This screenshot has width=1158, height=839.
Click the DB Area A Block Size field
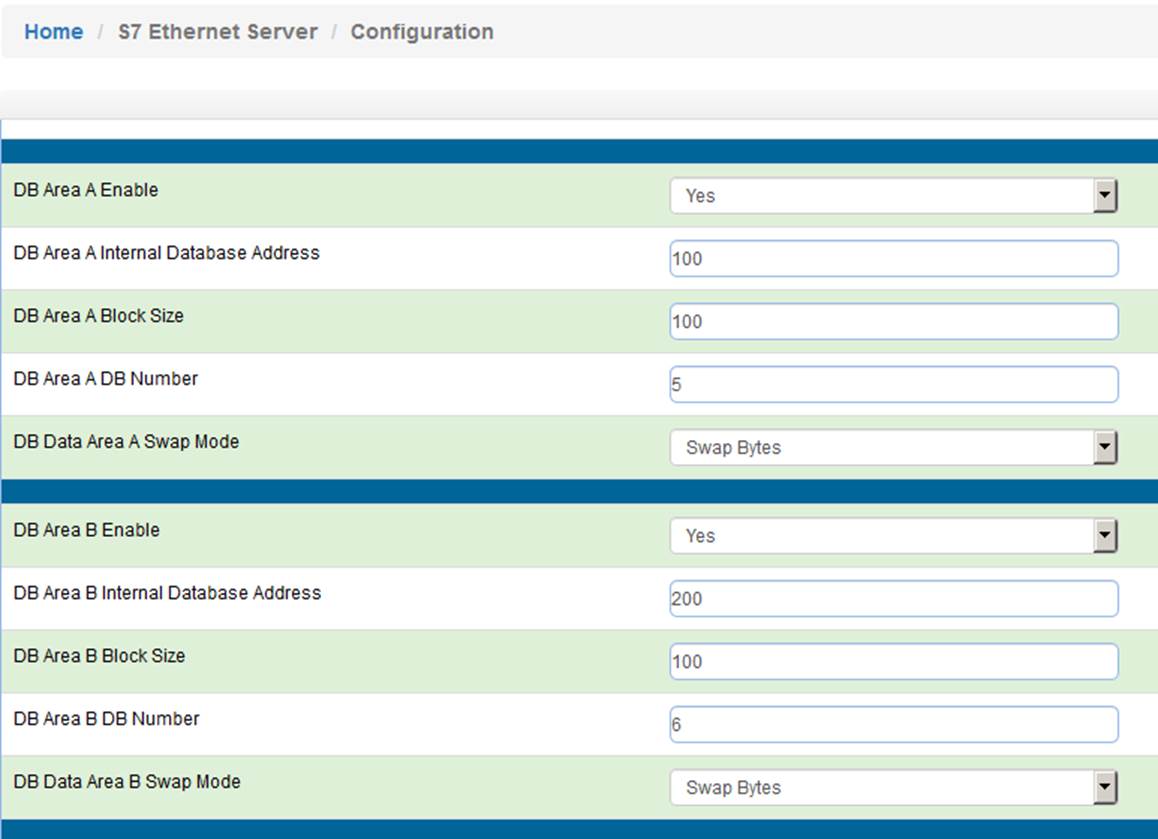tap(894, 321)
